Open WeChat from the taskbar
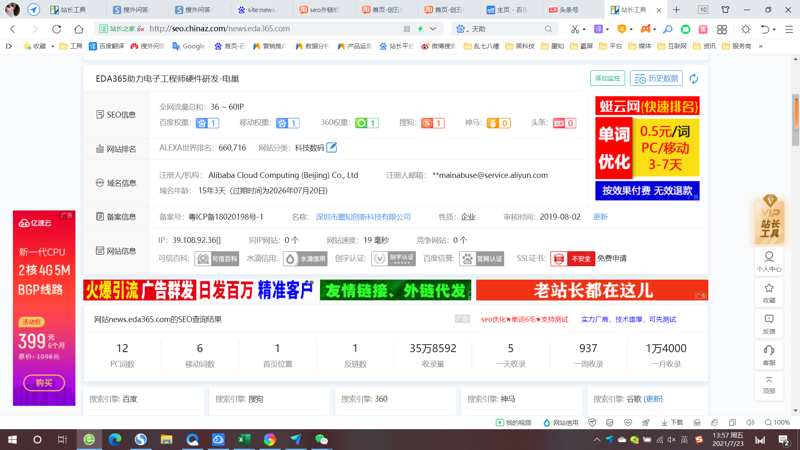This screenshot has height=450, width=800. pos(321,439)
